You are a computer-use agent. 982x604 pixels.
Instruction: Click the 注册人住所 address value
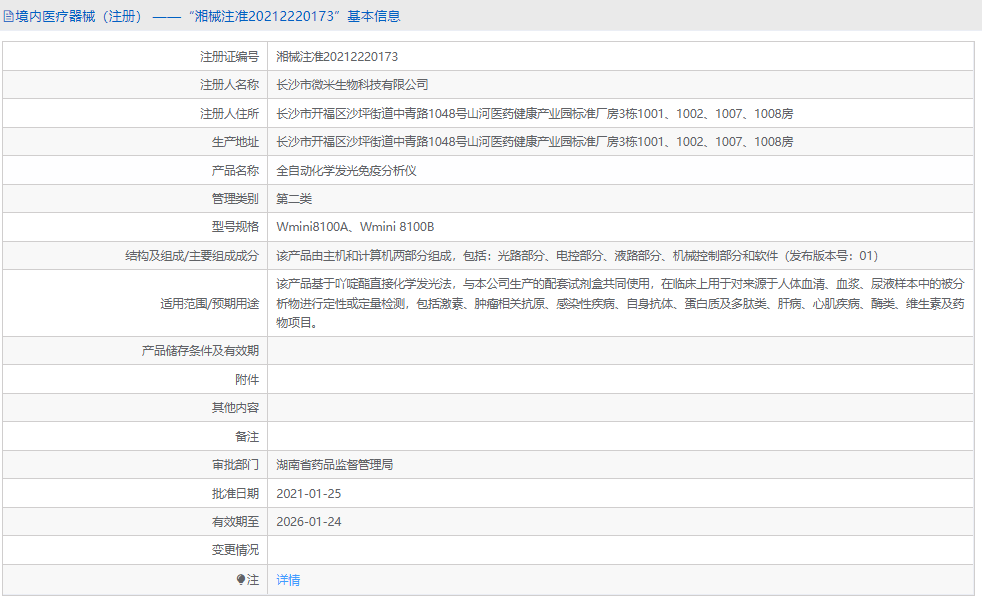pyautogui.click(x=535, y=114)
